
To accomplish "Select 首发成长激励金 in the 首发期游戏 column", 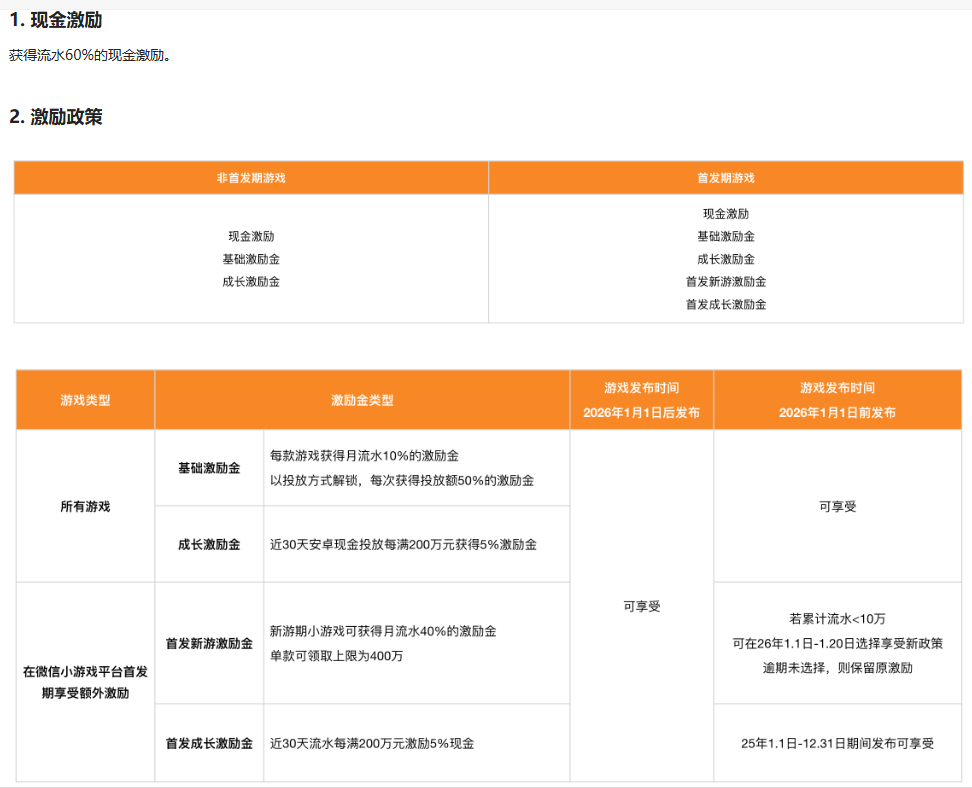I will [728, 304].
